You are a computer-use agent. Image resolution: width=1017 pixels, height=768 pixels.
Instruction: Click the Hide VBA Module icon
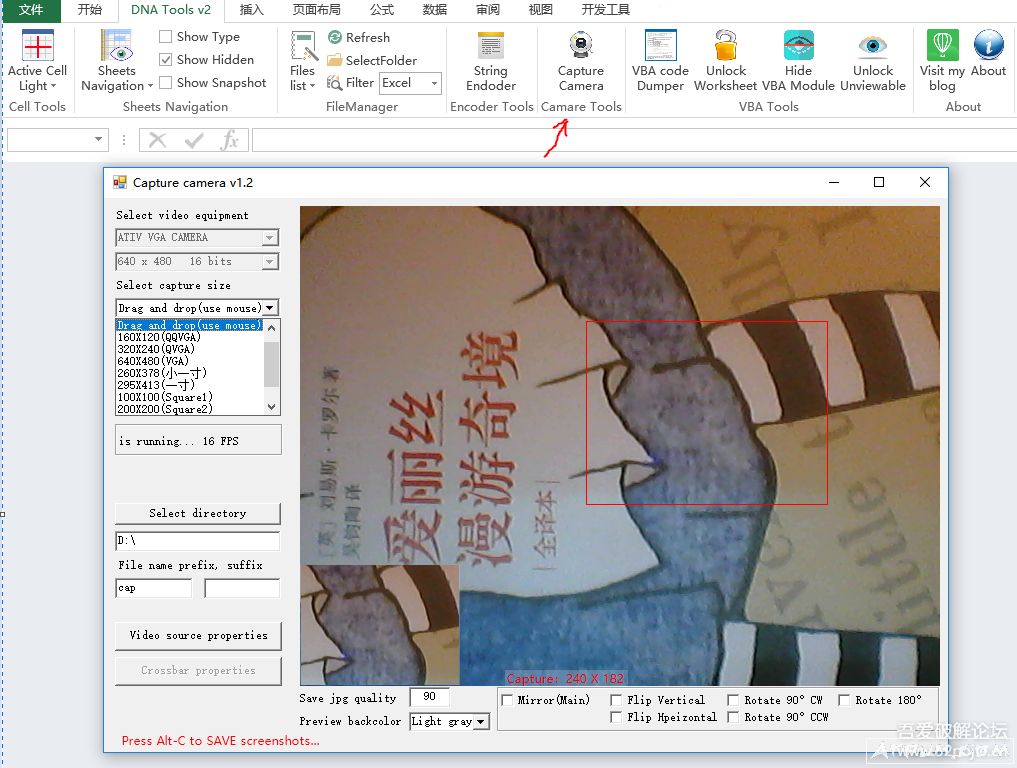point(798,47)
